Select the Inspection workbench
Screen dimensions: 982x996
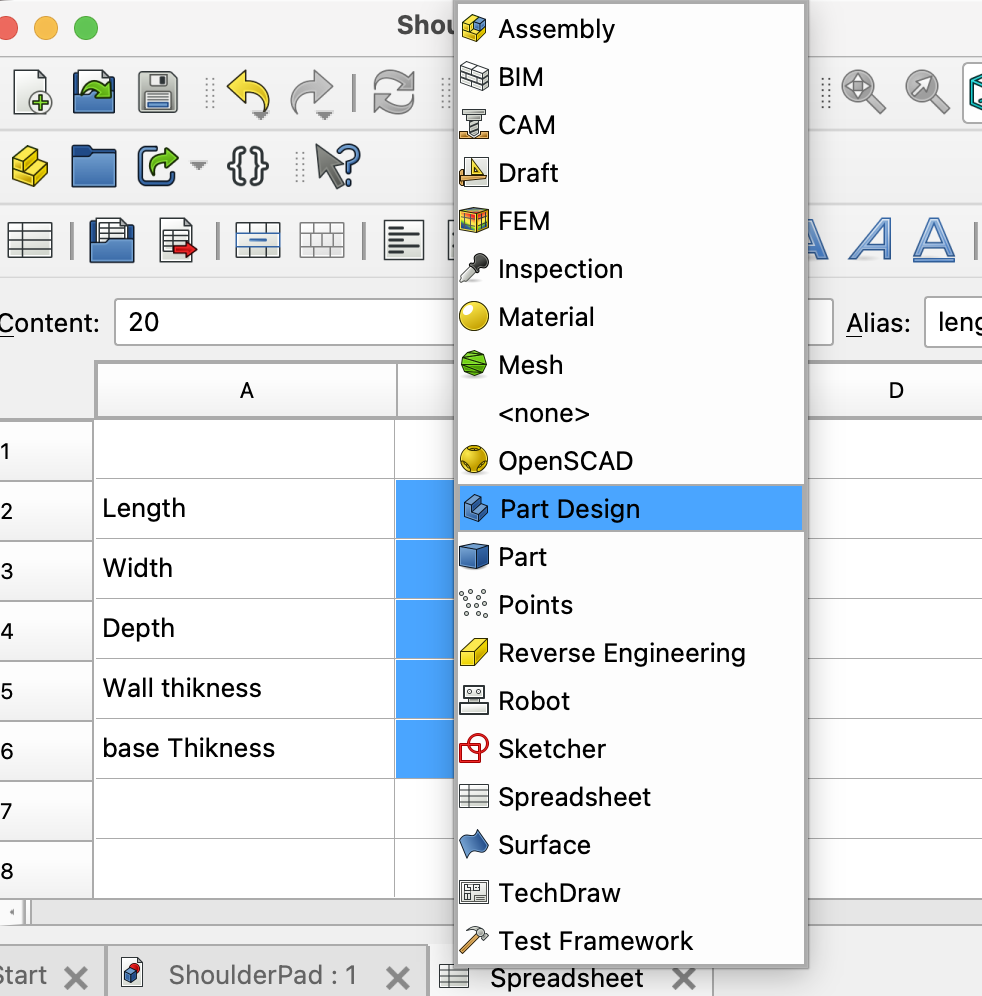point(631,269)
